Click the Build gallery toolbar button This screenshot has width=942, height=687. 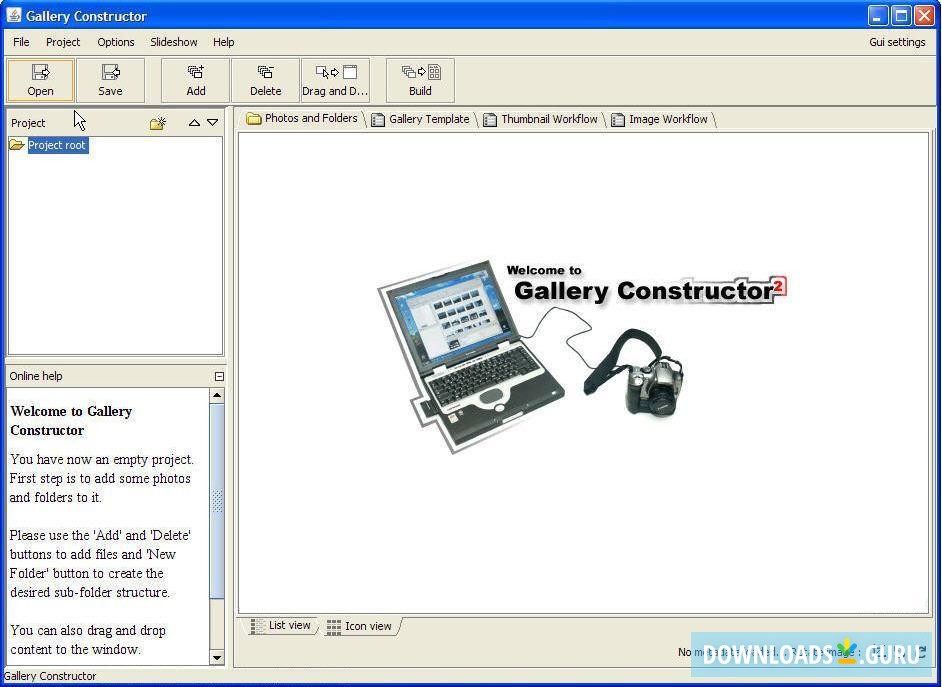pyautogui.click(x=420, y=80)
